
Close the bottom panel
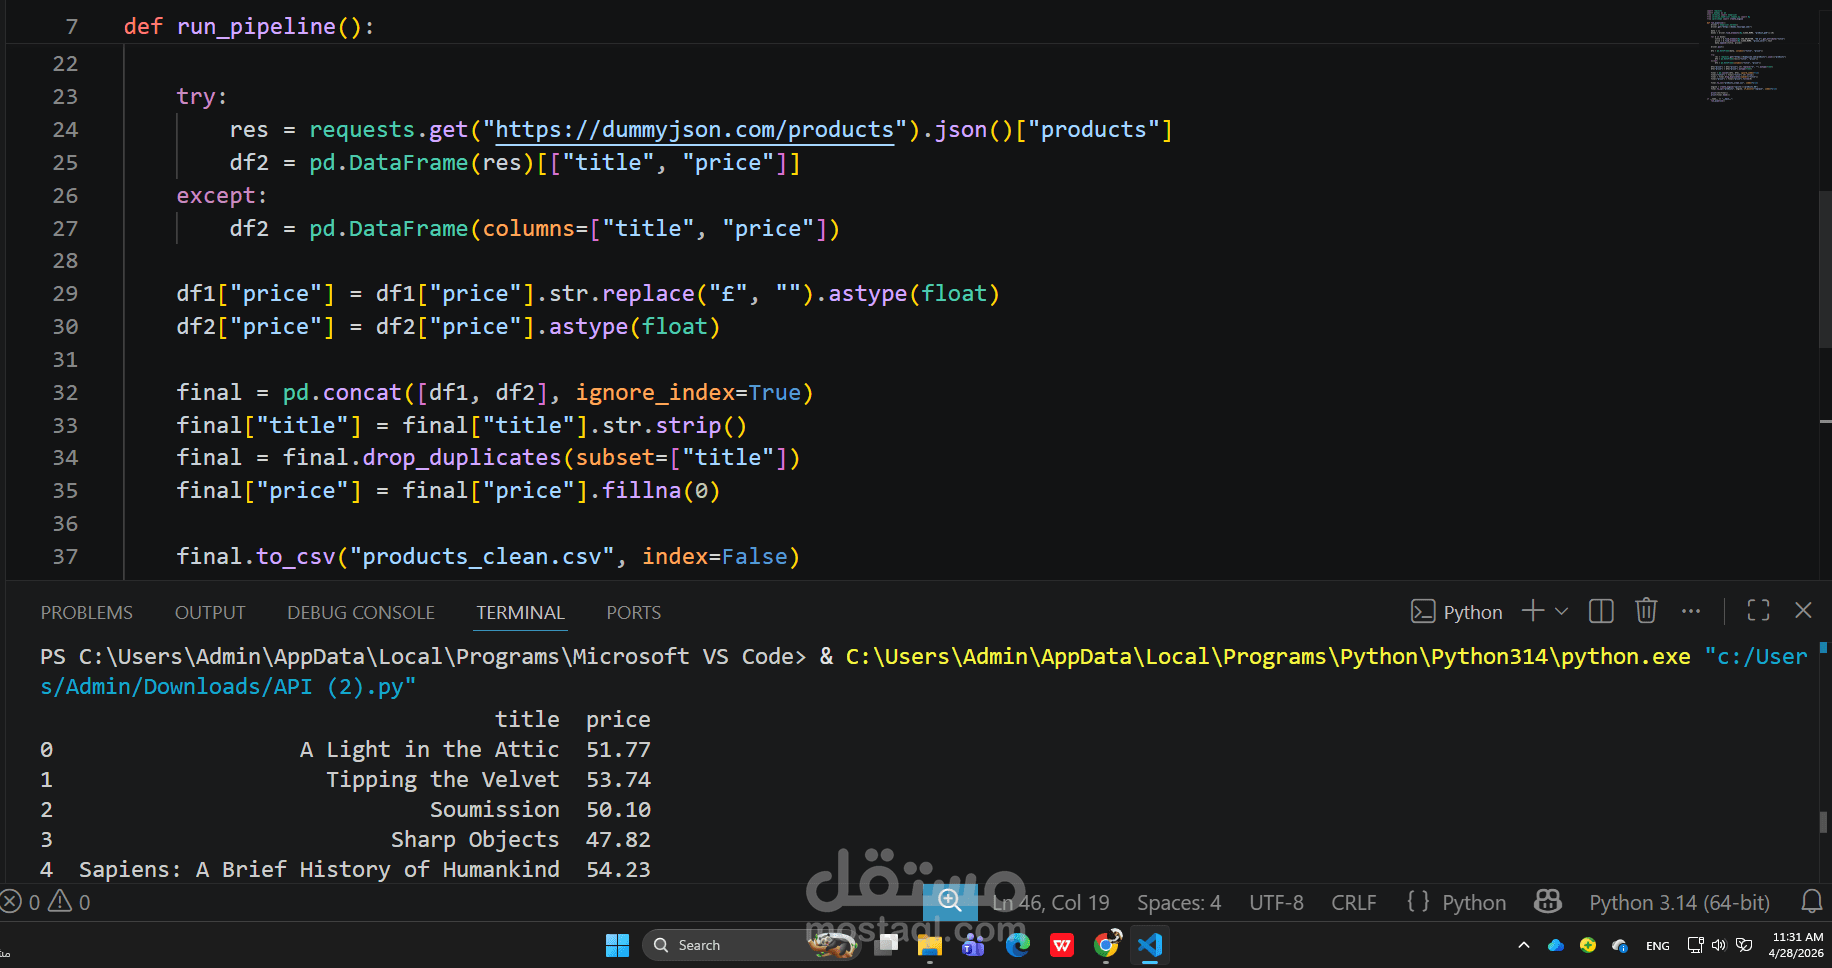coord(1803,611)
